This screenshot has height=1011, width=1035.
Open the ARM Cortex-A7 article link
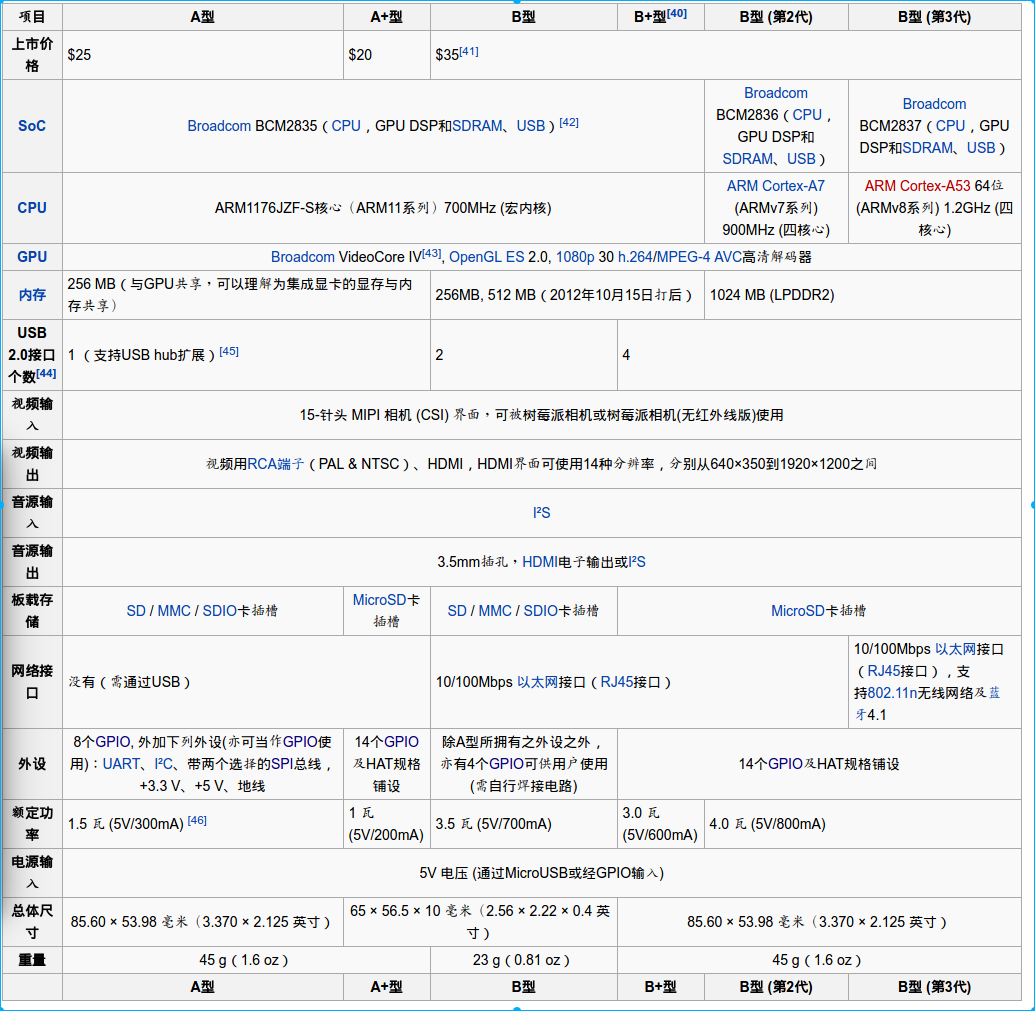tap(776, 185)
